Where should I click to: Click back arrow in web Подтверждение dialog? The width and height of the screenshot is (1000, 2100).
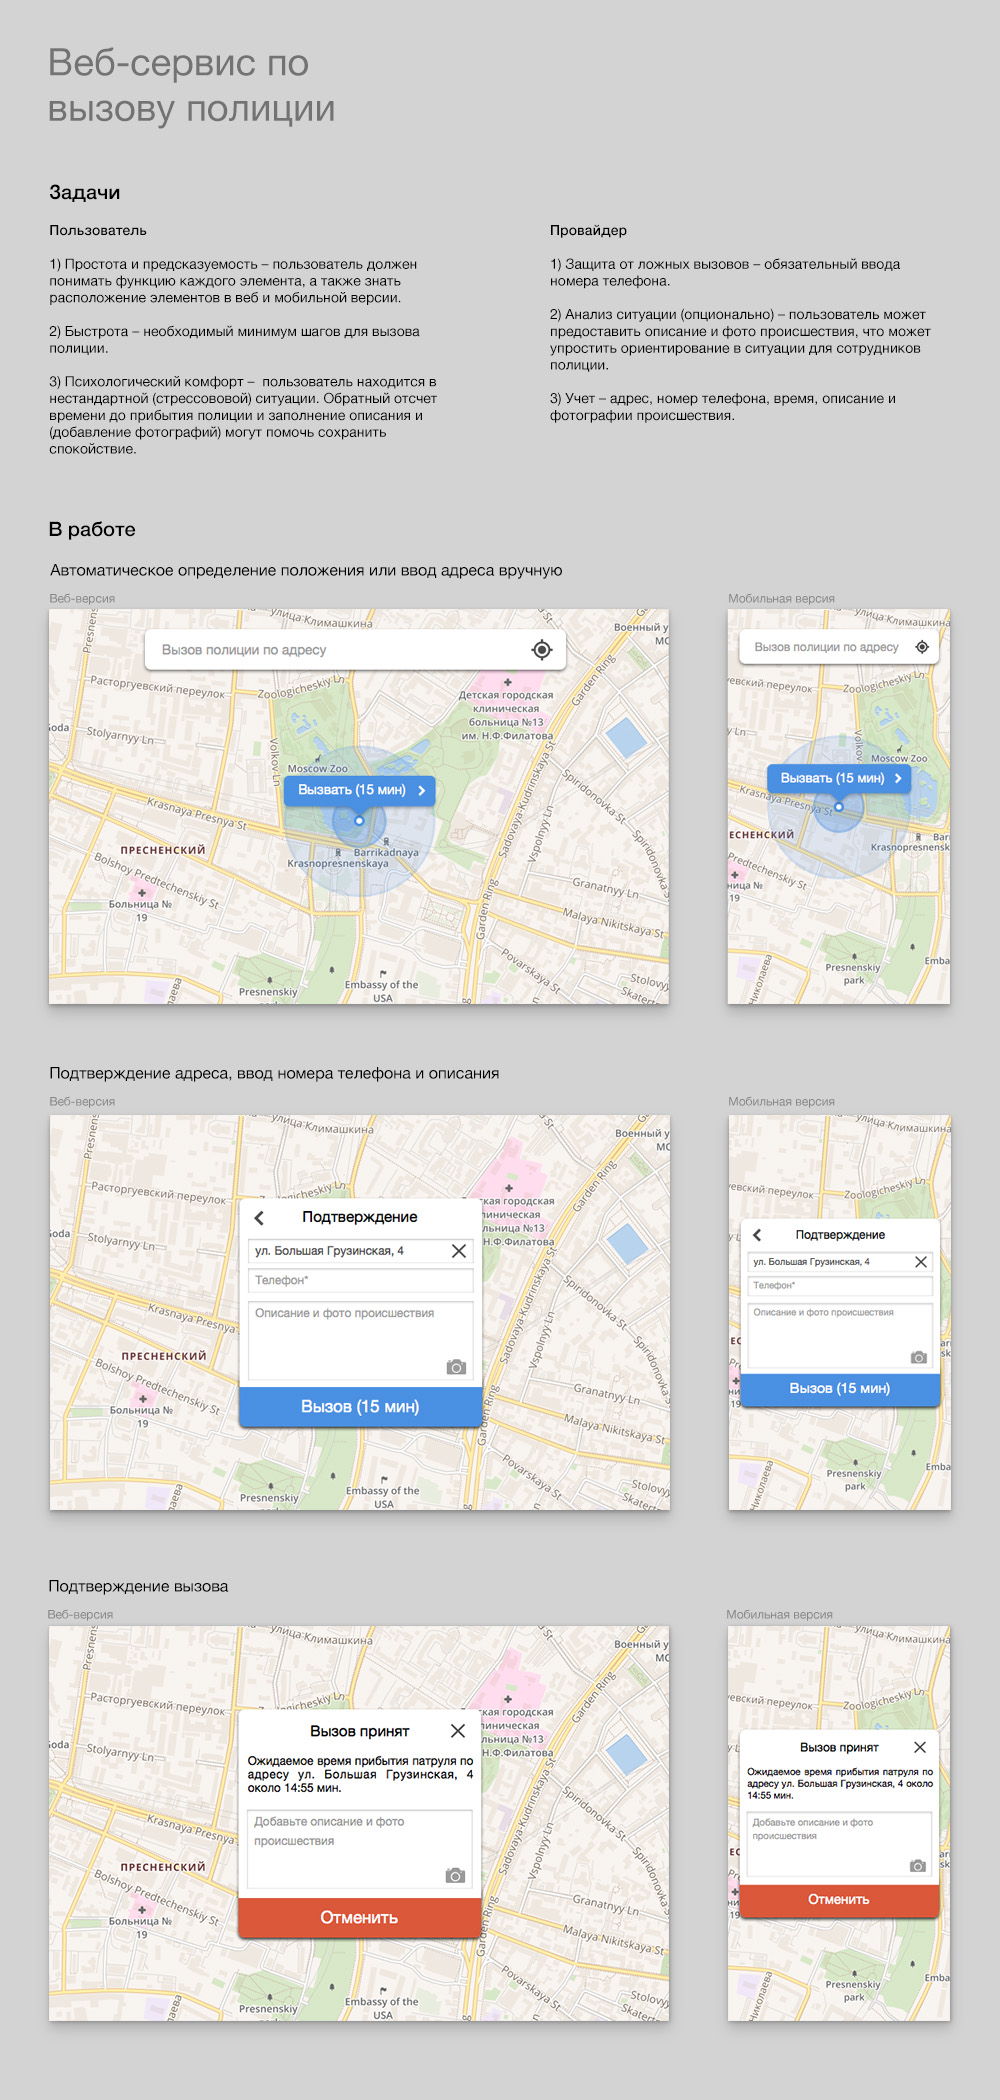point(260,1218)
